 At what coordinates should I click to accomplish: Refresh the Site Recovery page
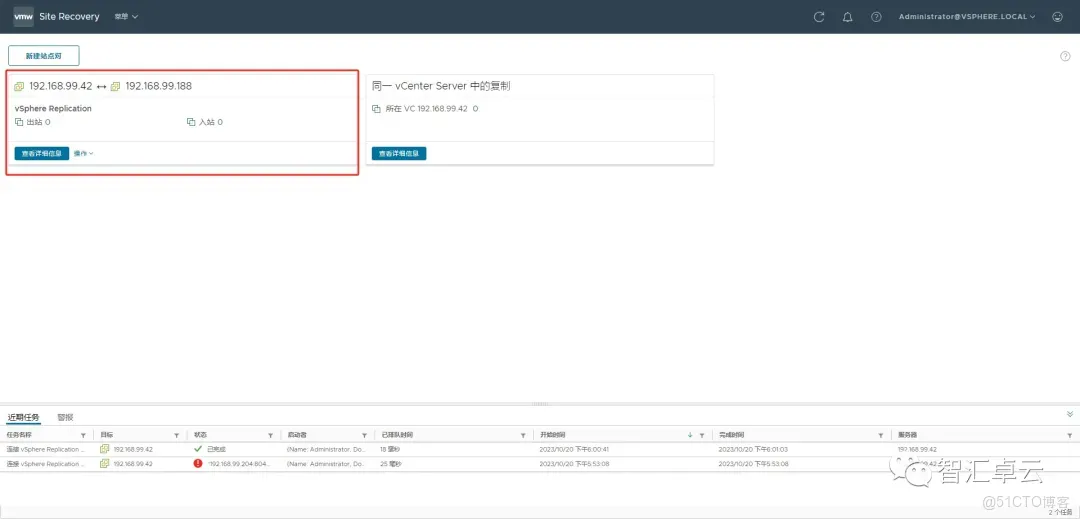tap(819, 17)
